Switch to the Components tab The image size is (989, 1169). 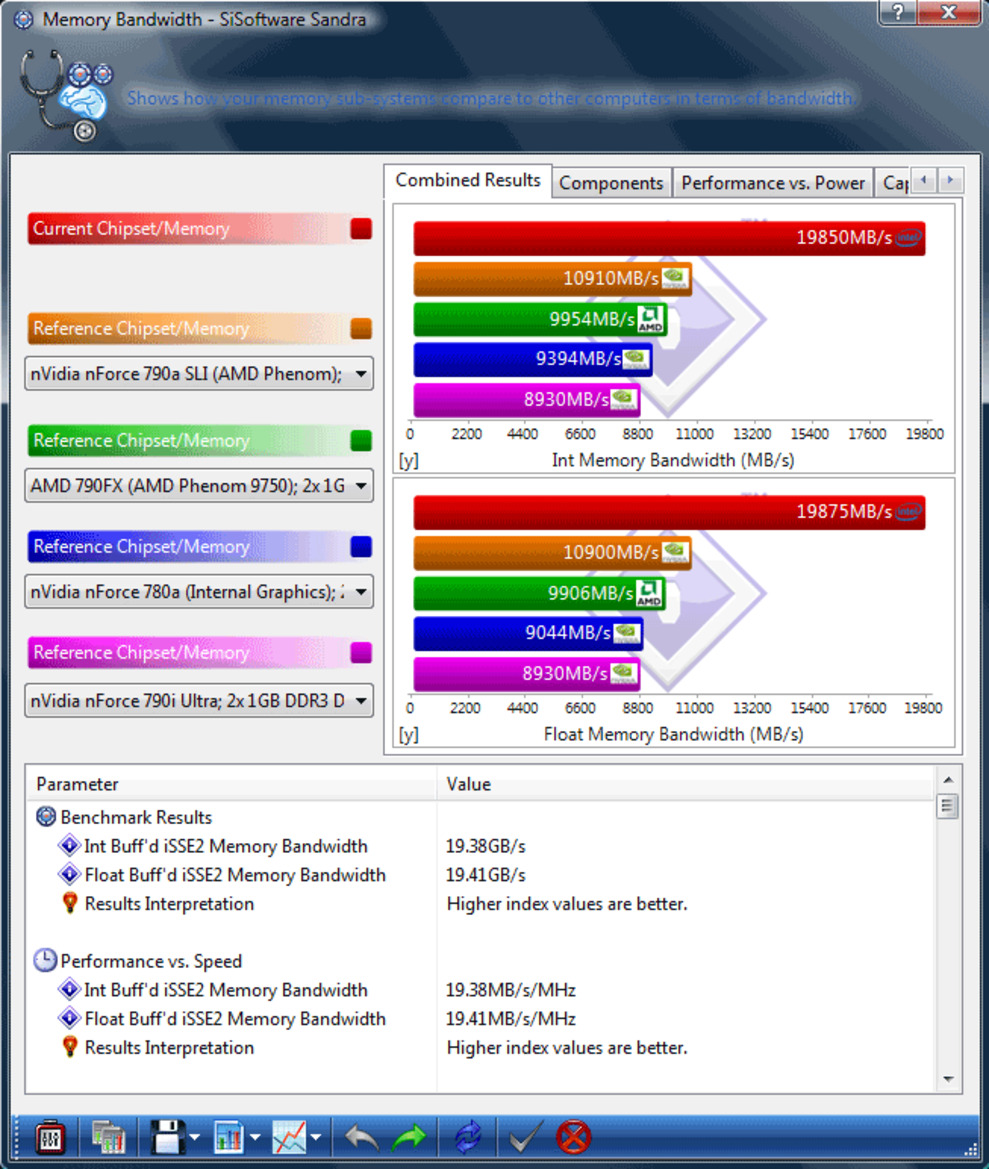tap(611, 183)
